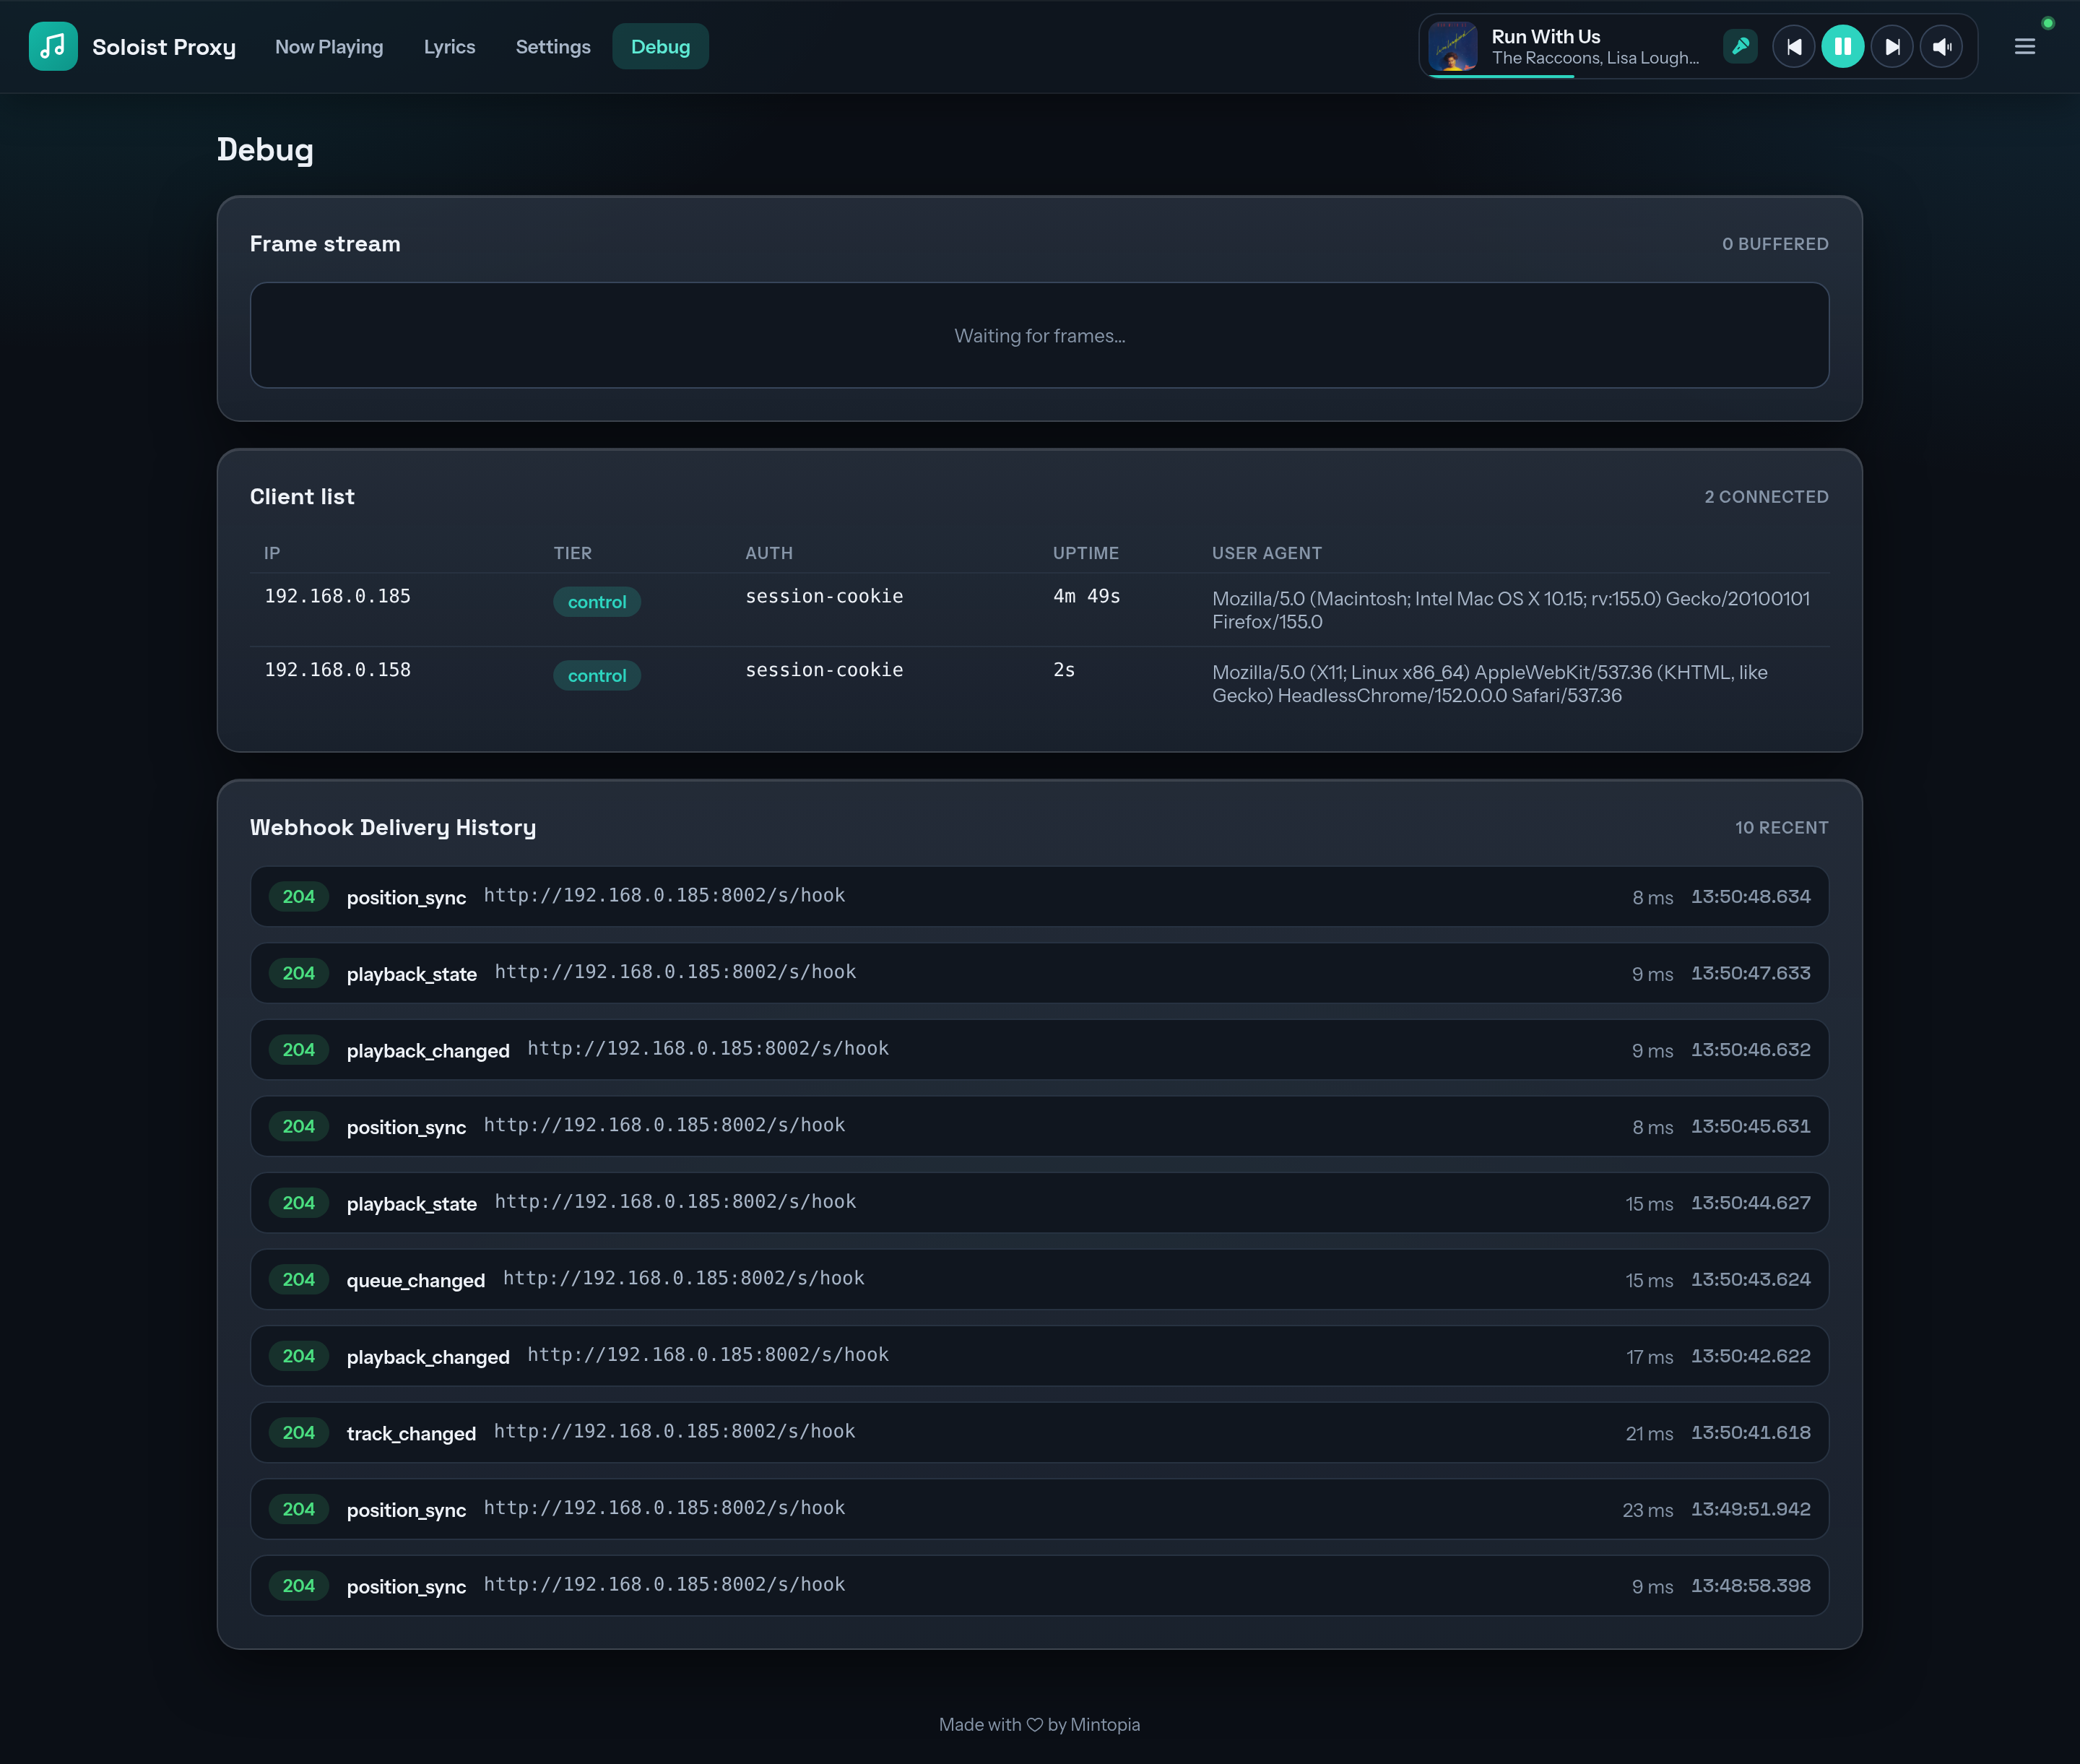This screenshot has height=1764, width=2080.
Task: Click the playback_state row at 13:50:44.627
Action: [1039, 1203]
